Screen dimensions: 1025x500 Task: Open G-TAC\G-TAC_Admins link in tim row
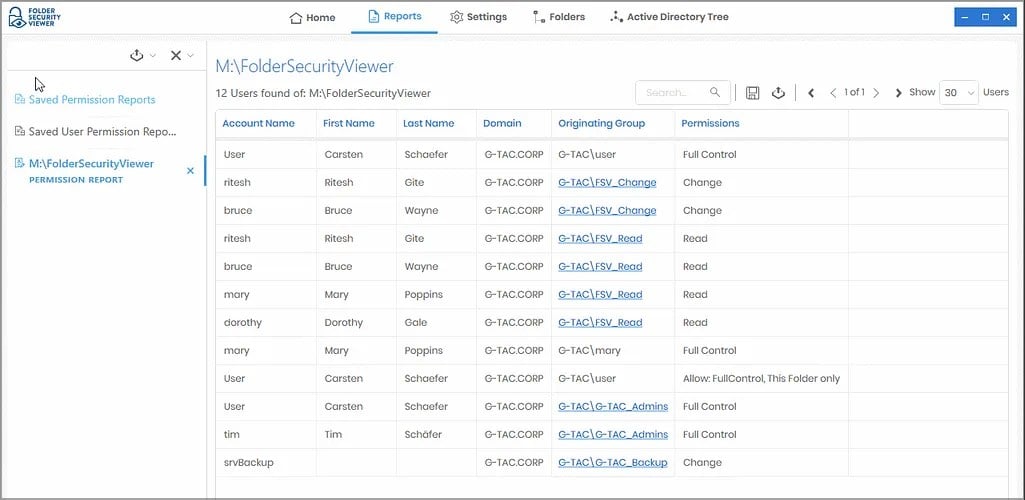point(613,435)
